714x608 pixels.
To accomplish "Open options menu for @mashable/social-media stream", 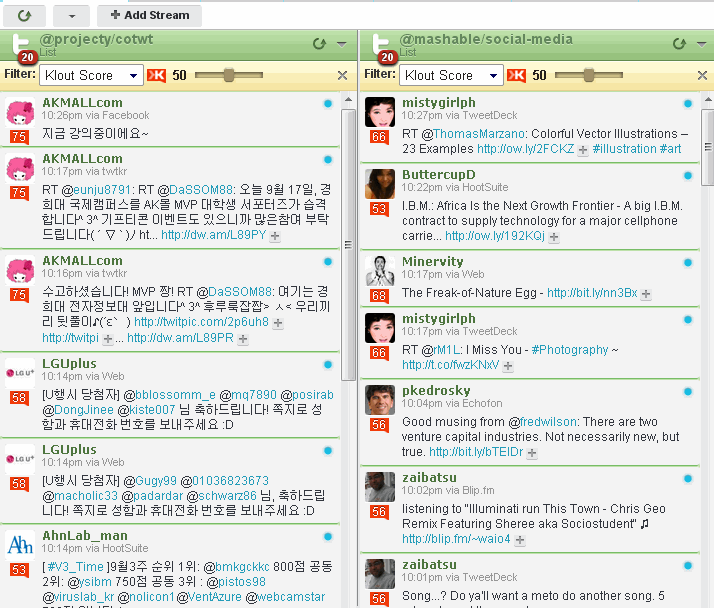I will pos(702,44).
